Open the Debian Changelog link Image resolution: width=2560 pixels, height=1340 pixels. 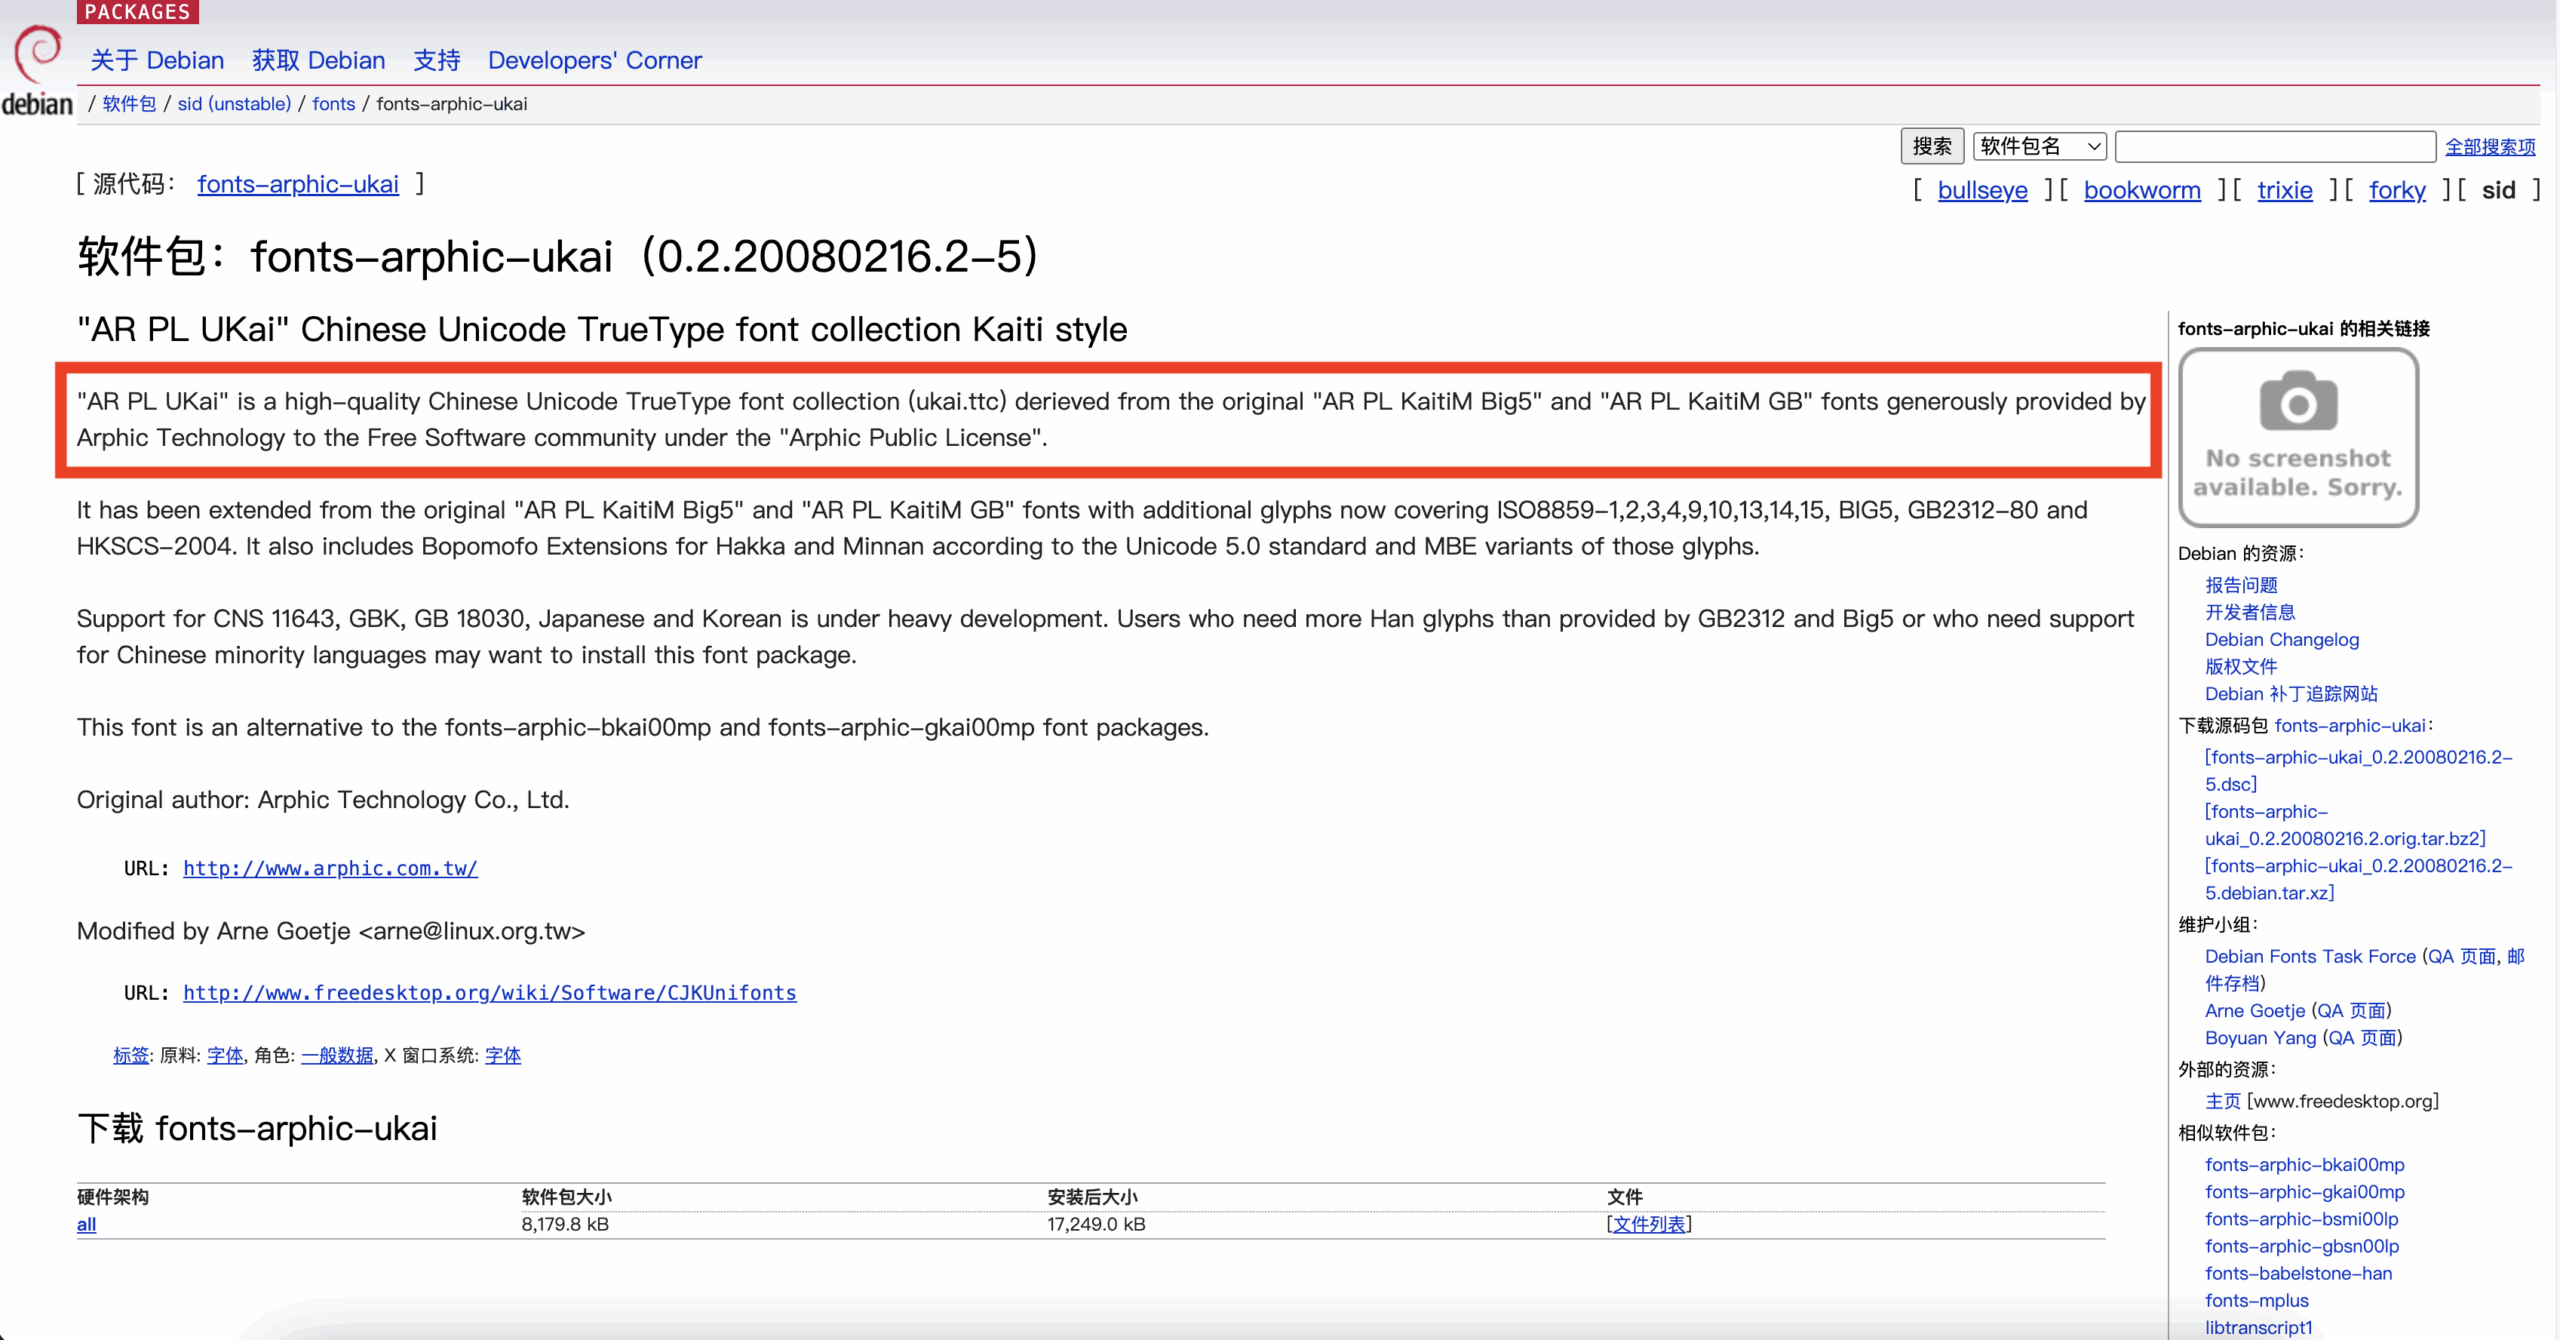pyautogui.click(x=2281, y=639)
